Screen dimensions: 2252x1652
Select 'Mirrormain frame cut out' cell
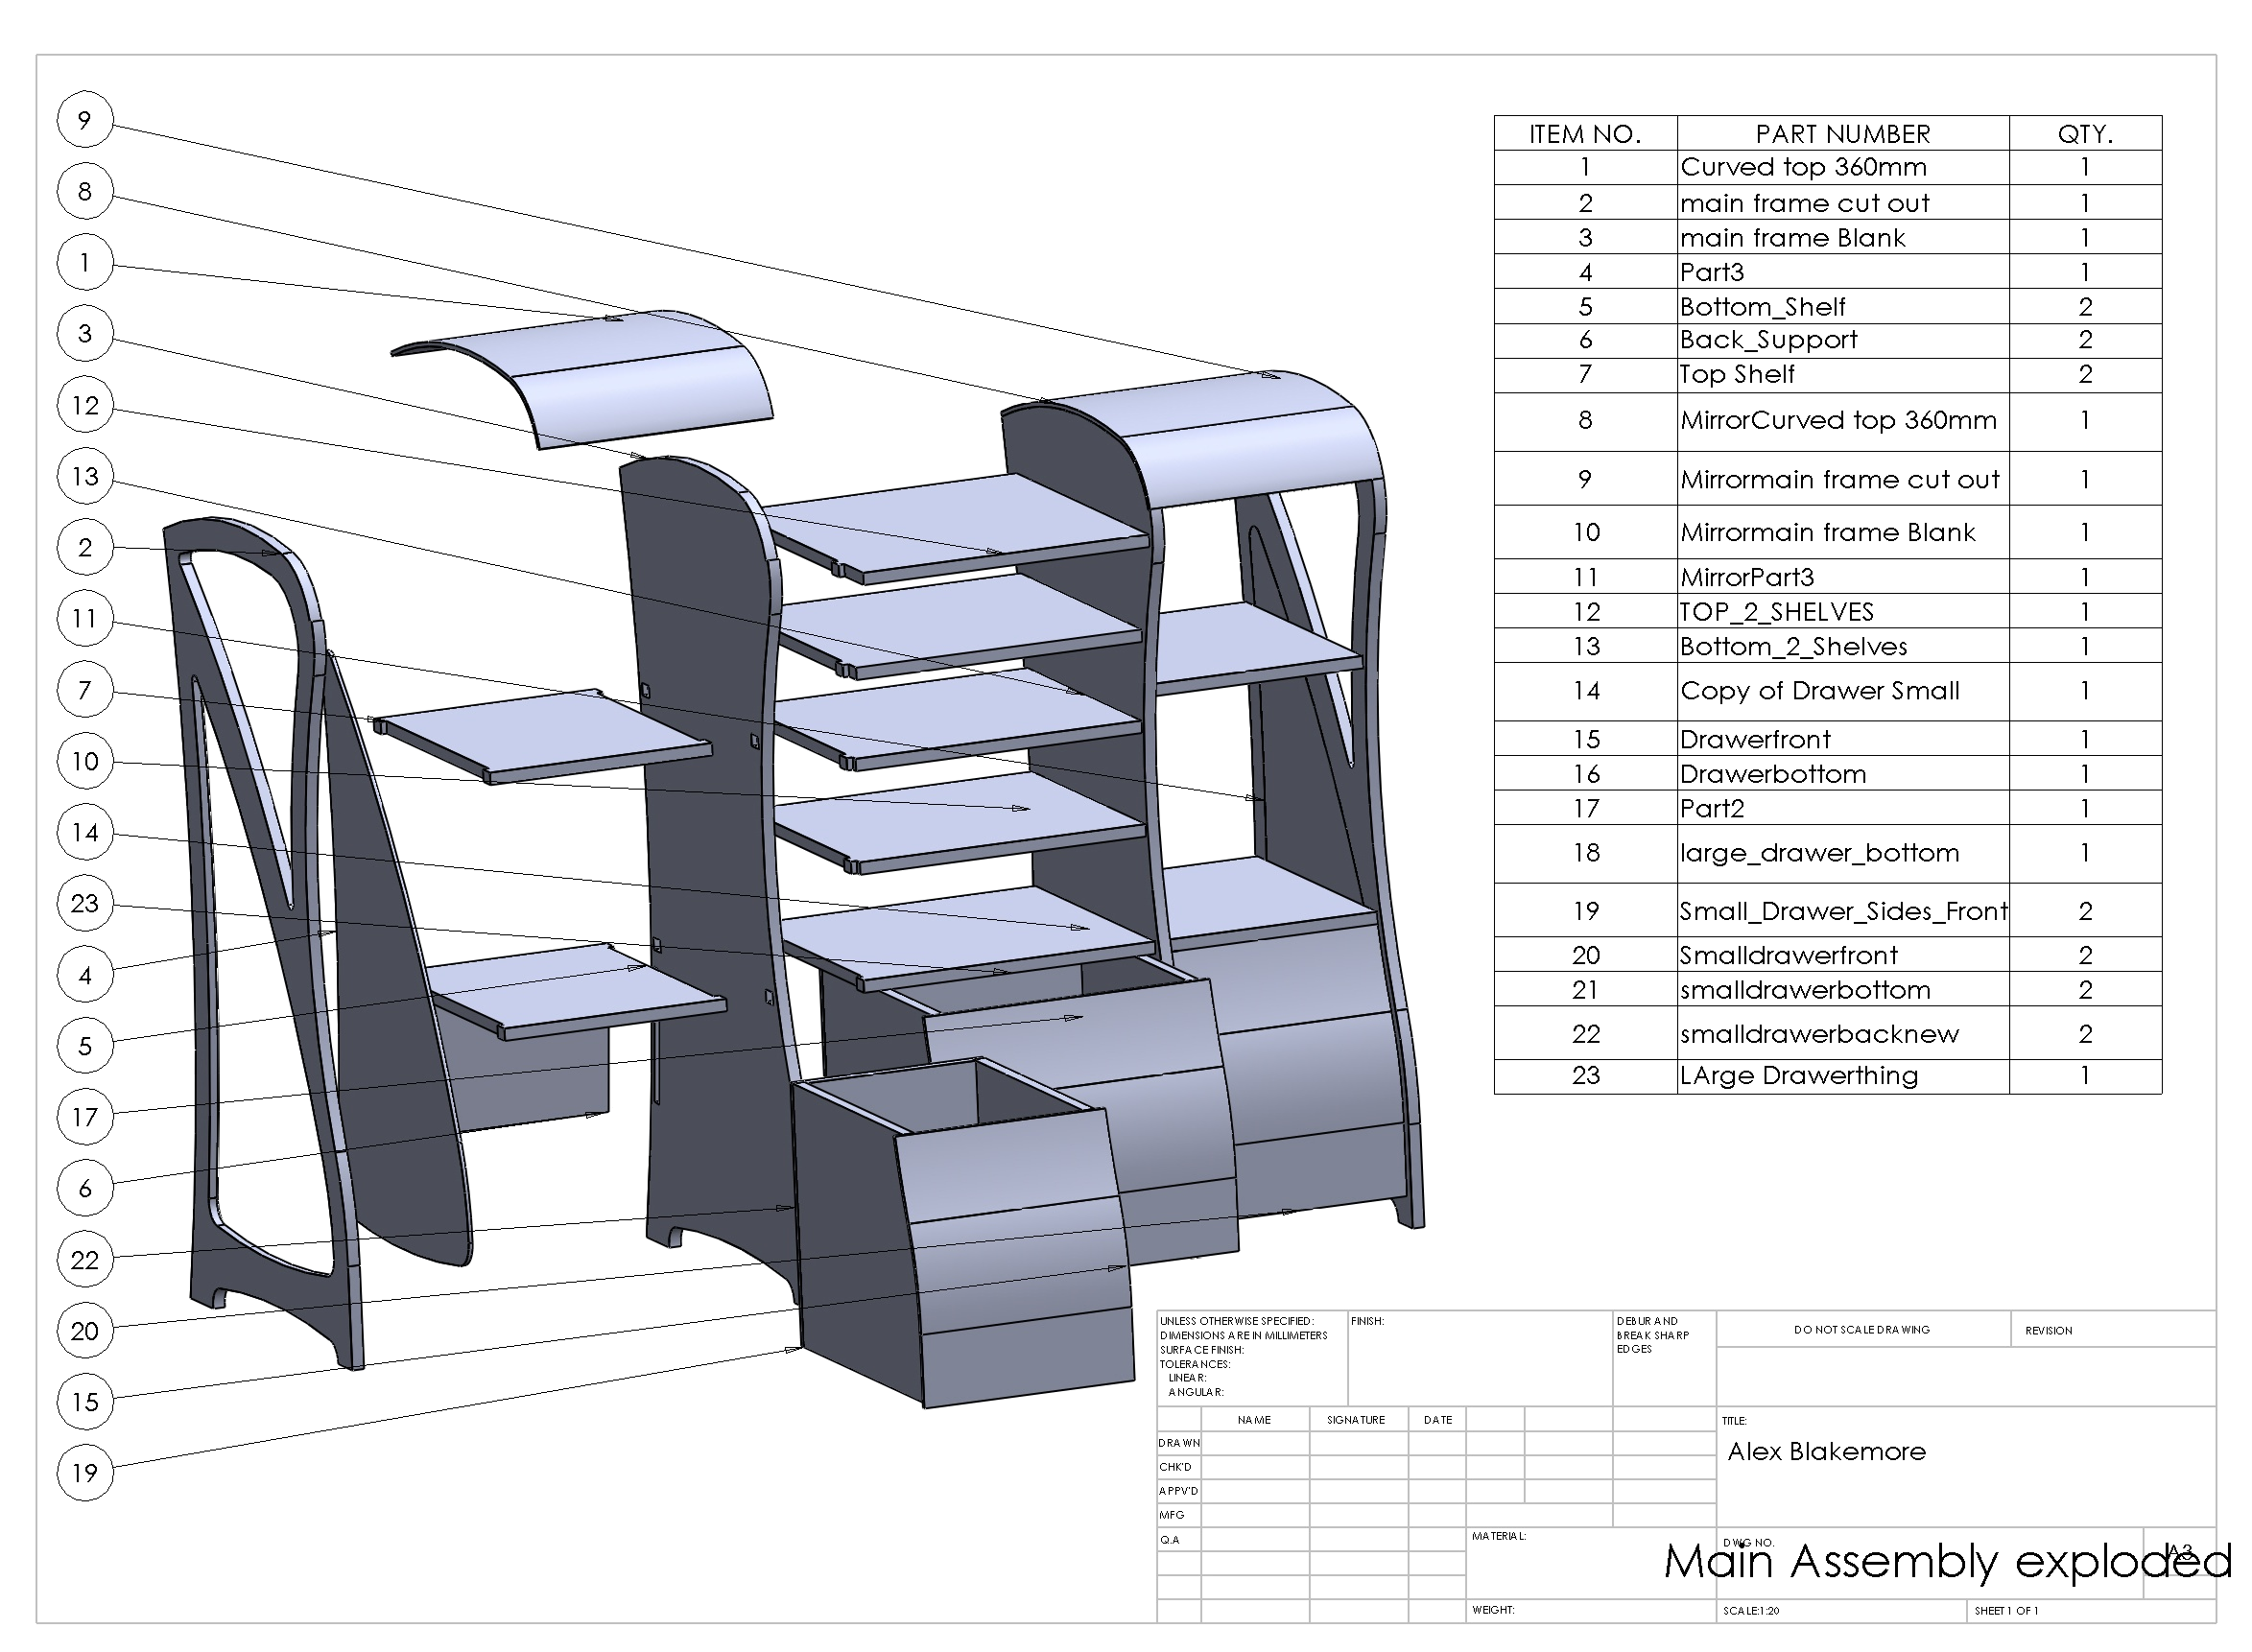click(1842, 479)
